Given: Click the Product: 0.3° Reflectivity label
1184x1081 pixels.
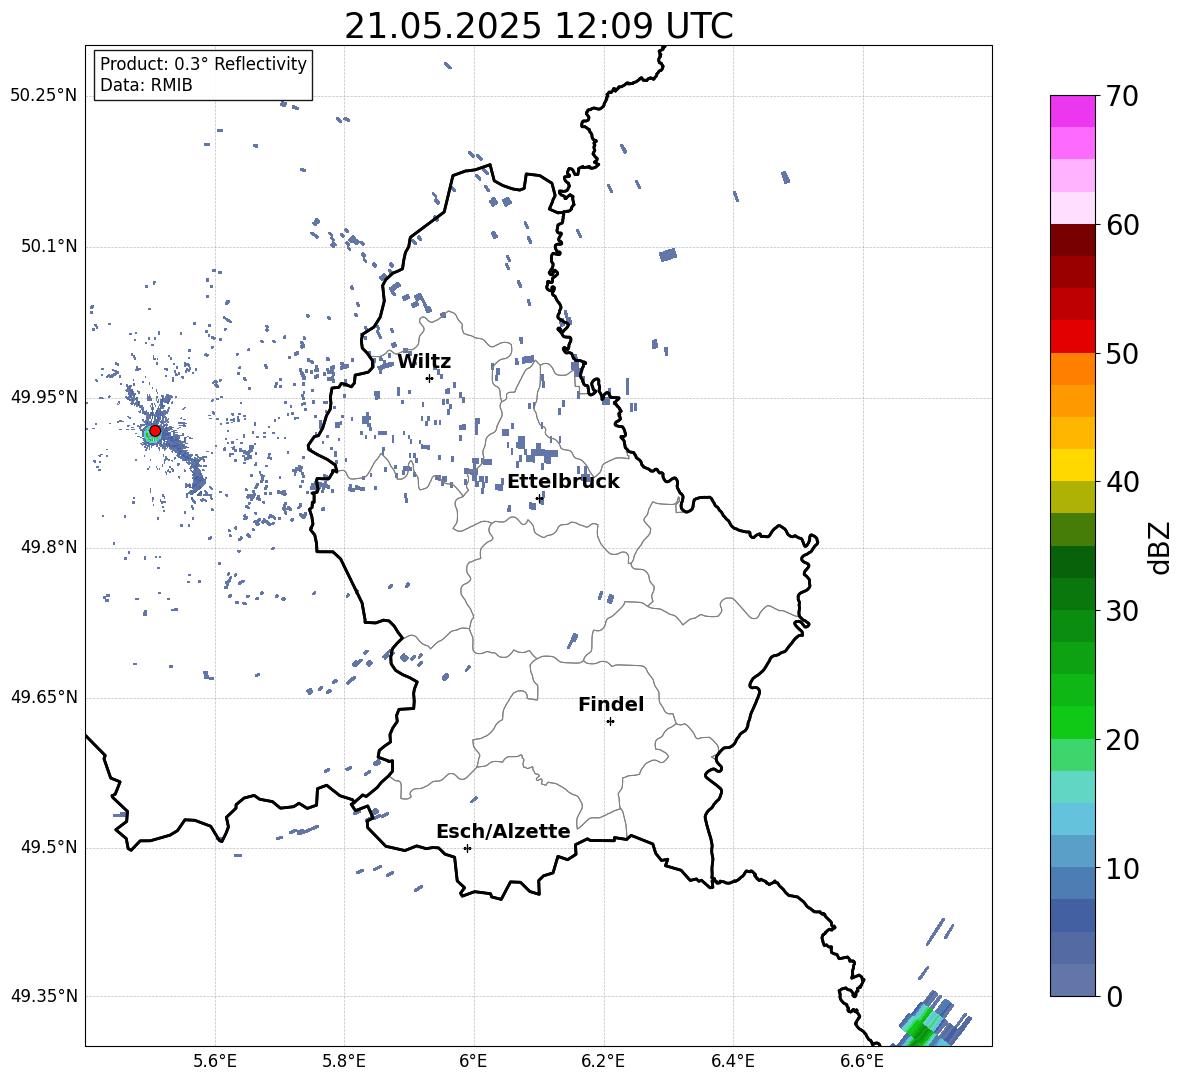Looking at the screenshot, I should [x=203, y=63].
